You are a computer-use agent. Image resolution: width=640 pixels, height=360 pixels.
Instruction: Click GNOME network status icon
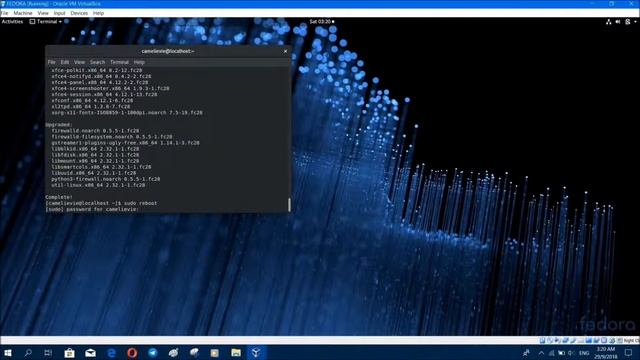tap(608, 22)
